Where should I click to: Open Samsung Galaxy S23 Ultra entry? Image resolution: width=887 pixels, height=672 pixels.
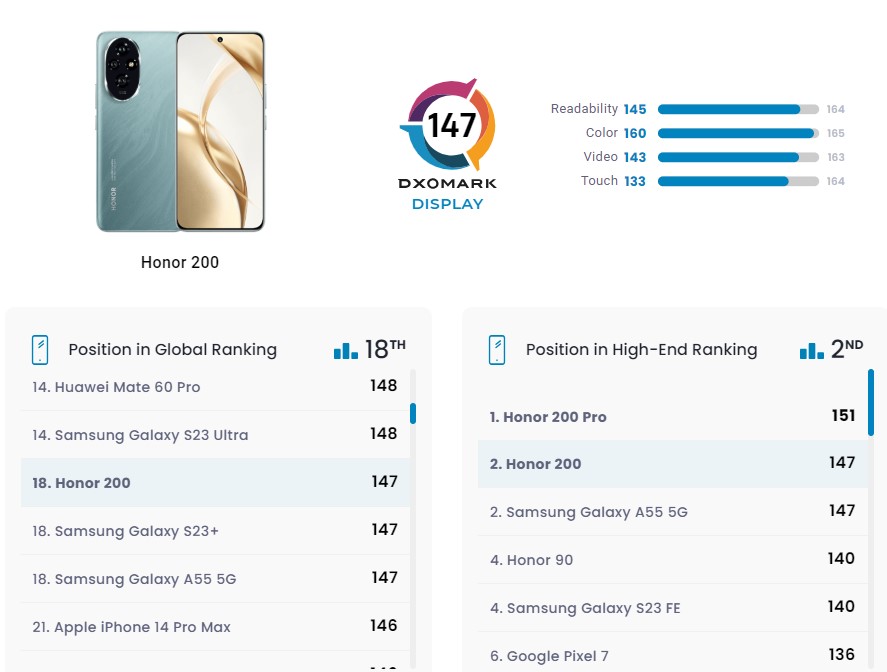pos(215,434)
